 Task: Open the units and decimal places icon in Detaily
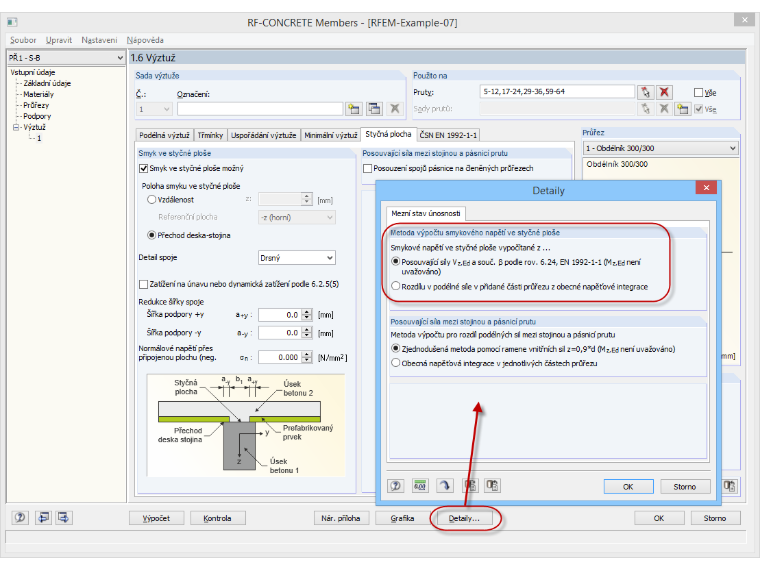(420, 485)
